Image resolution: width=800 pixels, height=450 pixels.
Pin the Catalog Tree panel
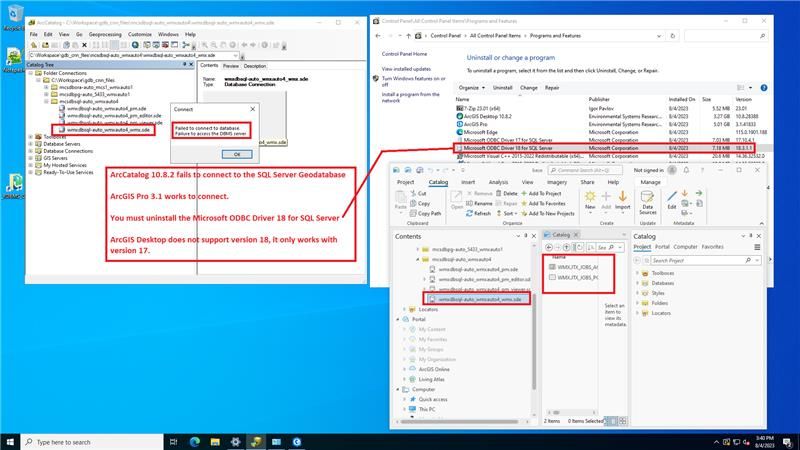[184, 64]
